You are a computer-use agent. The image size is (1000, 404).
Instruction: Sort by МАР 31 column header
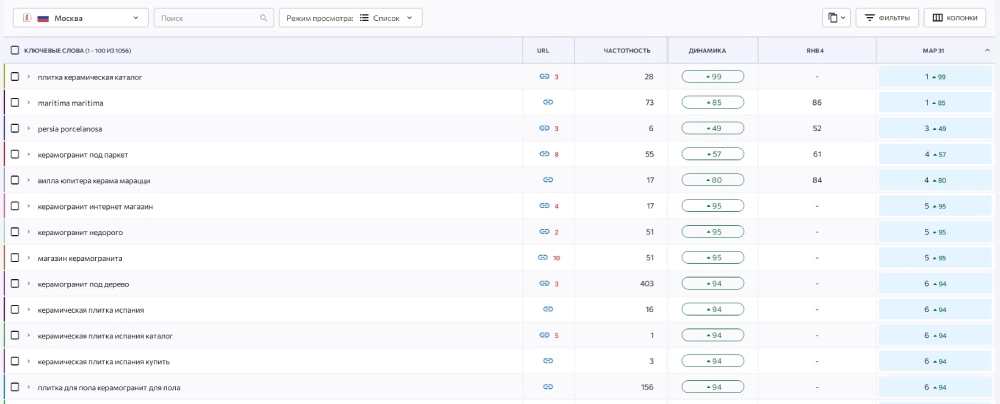pos(934,50)
